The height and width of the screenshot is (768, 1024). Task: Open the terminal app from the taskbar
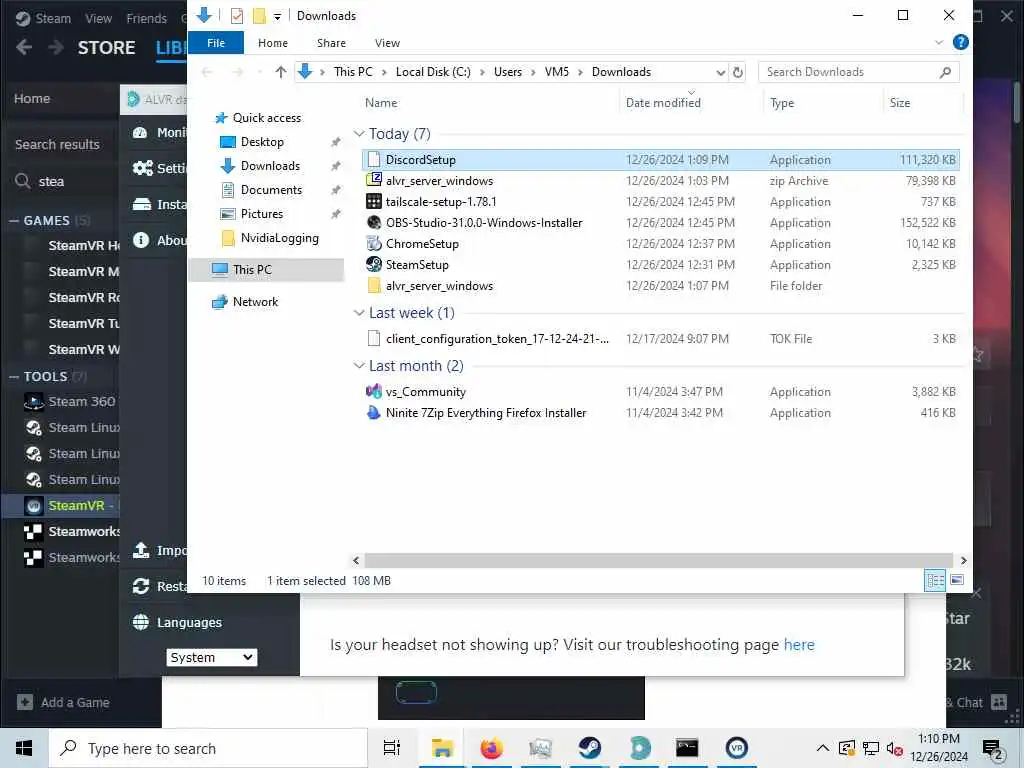point(687,748)
